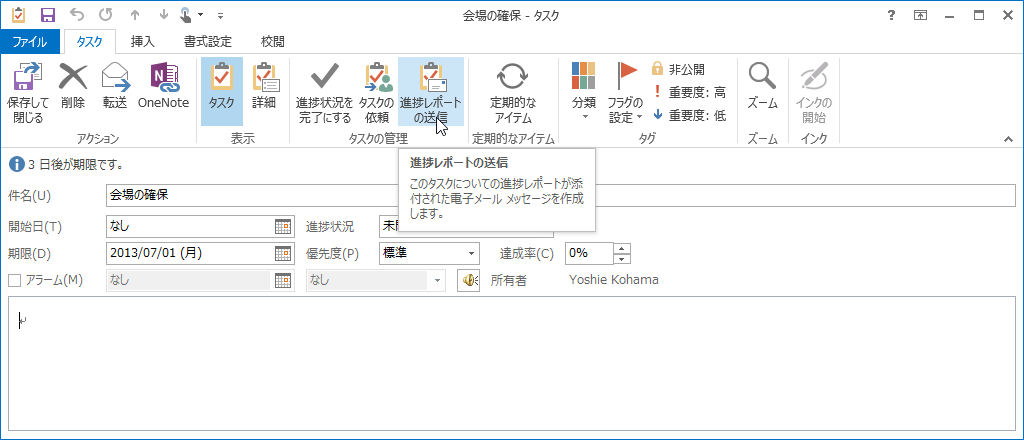Image resolution: width=1024 pixels, height=440 pixels.
Task: Open calendar picker for 開始日
Action: click(283, 227)
